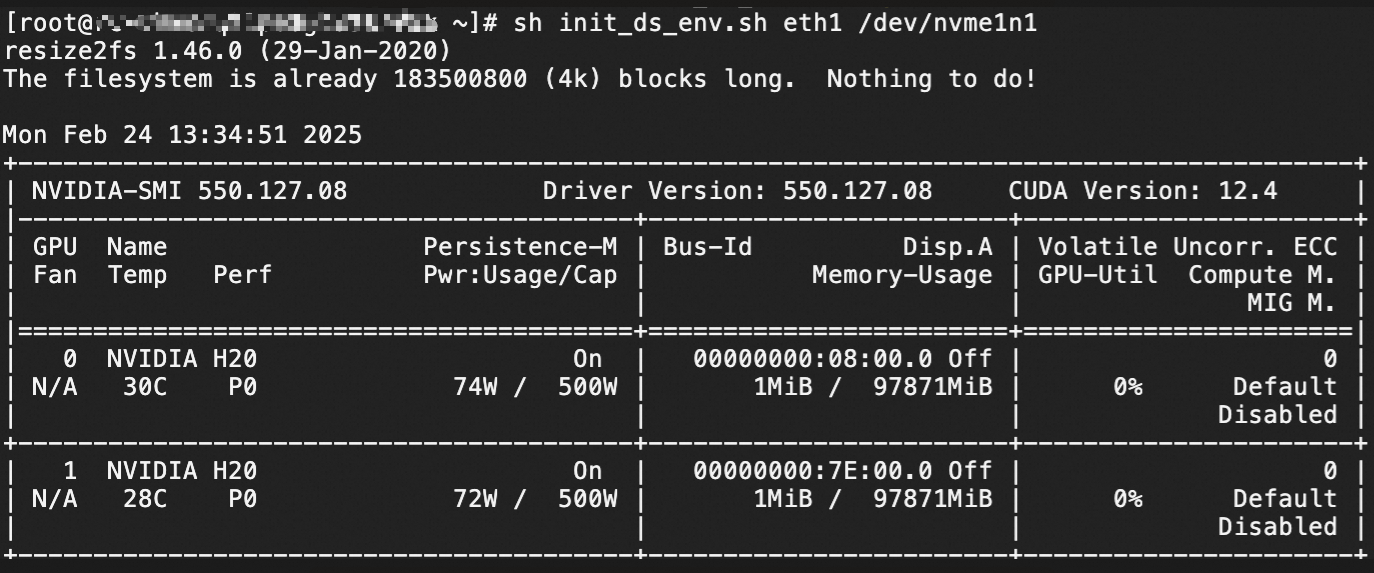The width and height of the screenshot is (1374, 573).
Task: Click GPU 1 NVIDIA H20 name entry
Action: pos(182,470)
